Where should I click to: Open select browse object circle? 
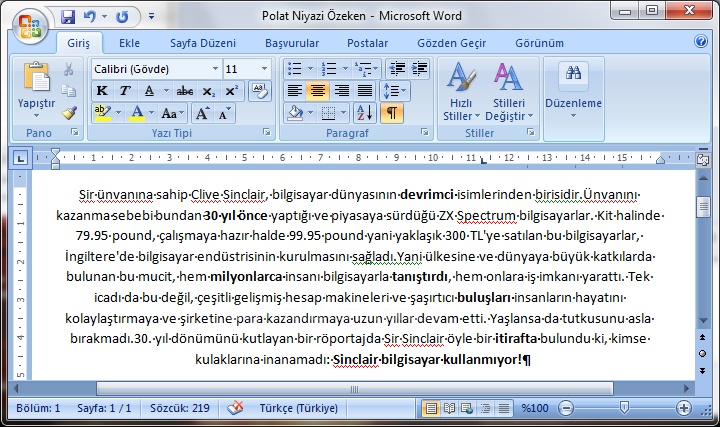(703, 354)
